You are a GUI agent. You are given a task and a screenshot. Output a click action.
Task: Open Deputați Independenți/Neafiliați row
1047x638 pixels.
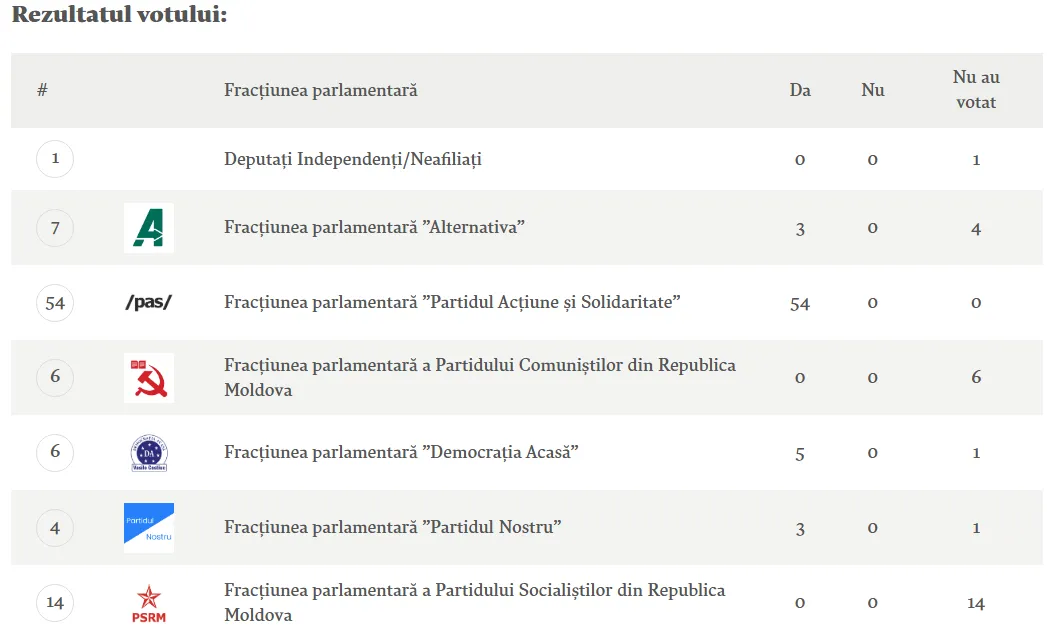(353, 159)
